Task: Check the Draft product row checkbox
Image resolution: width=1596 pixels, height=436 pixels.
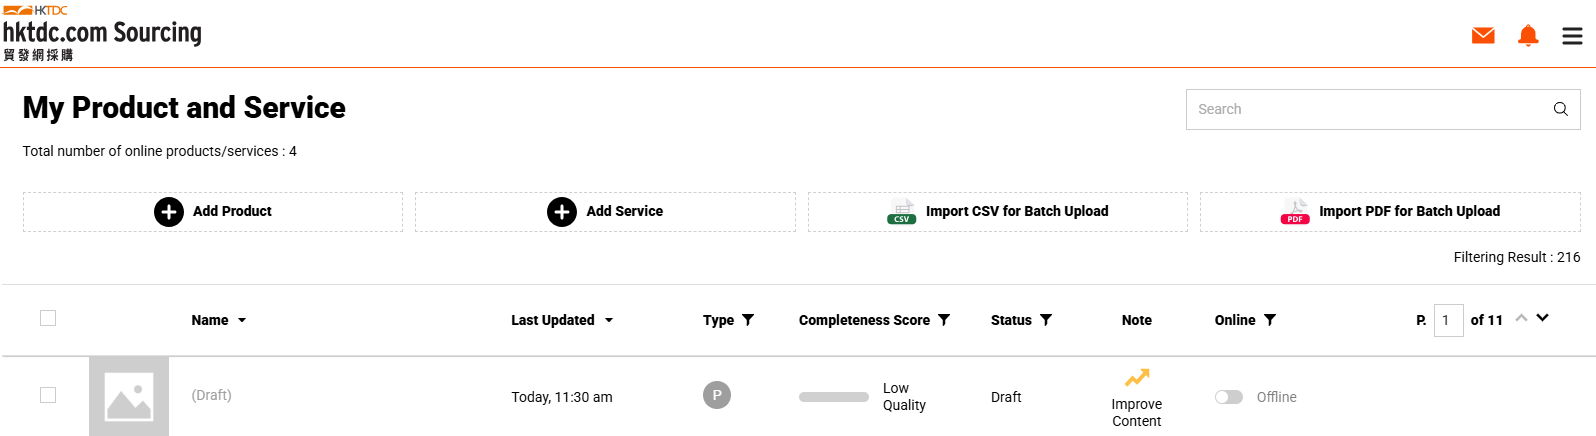Action: (48, 395)
